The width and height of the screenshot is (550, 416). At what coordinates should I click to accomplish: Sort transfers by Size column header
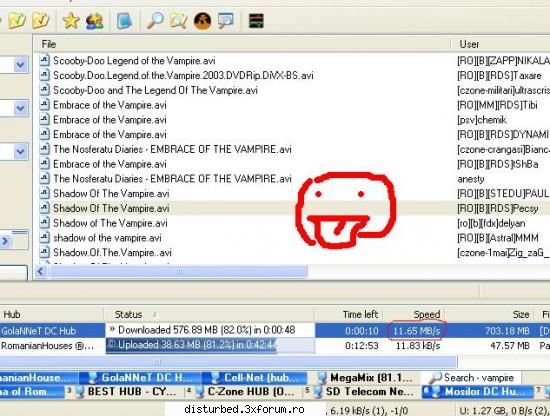[x=489, y=314]
